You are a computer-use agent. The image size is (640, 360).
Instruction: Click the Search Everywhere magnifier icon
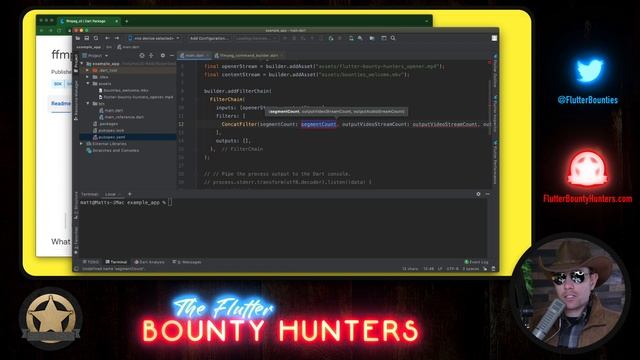pyautogui.click(x=393, y=38)
